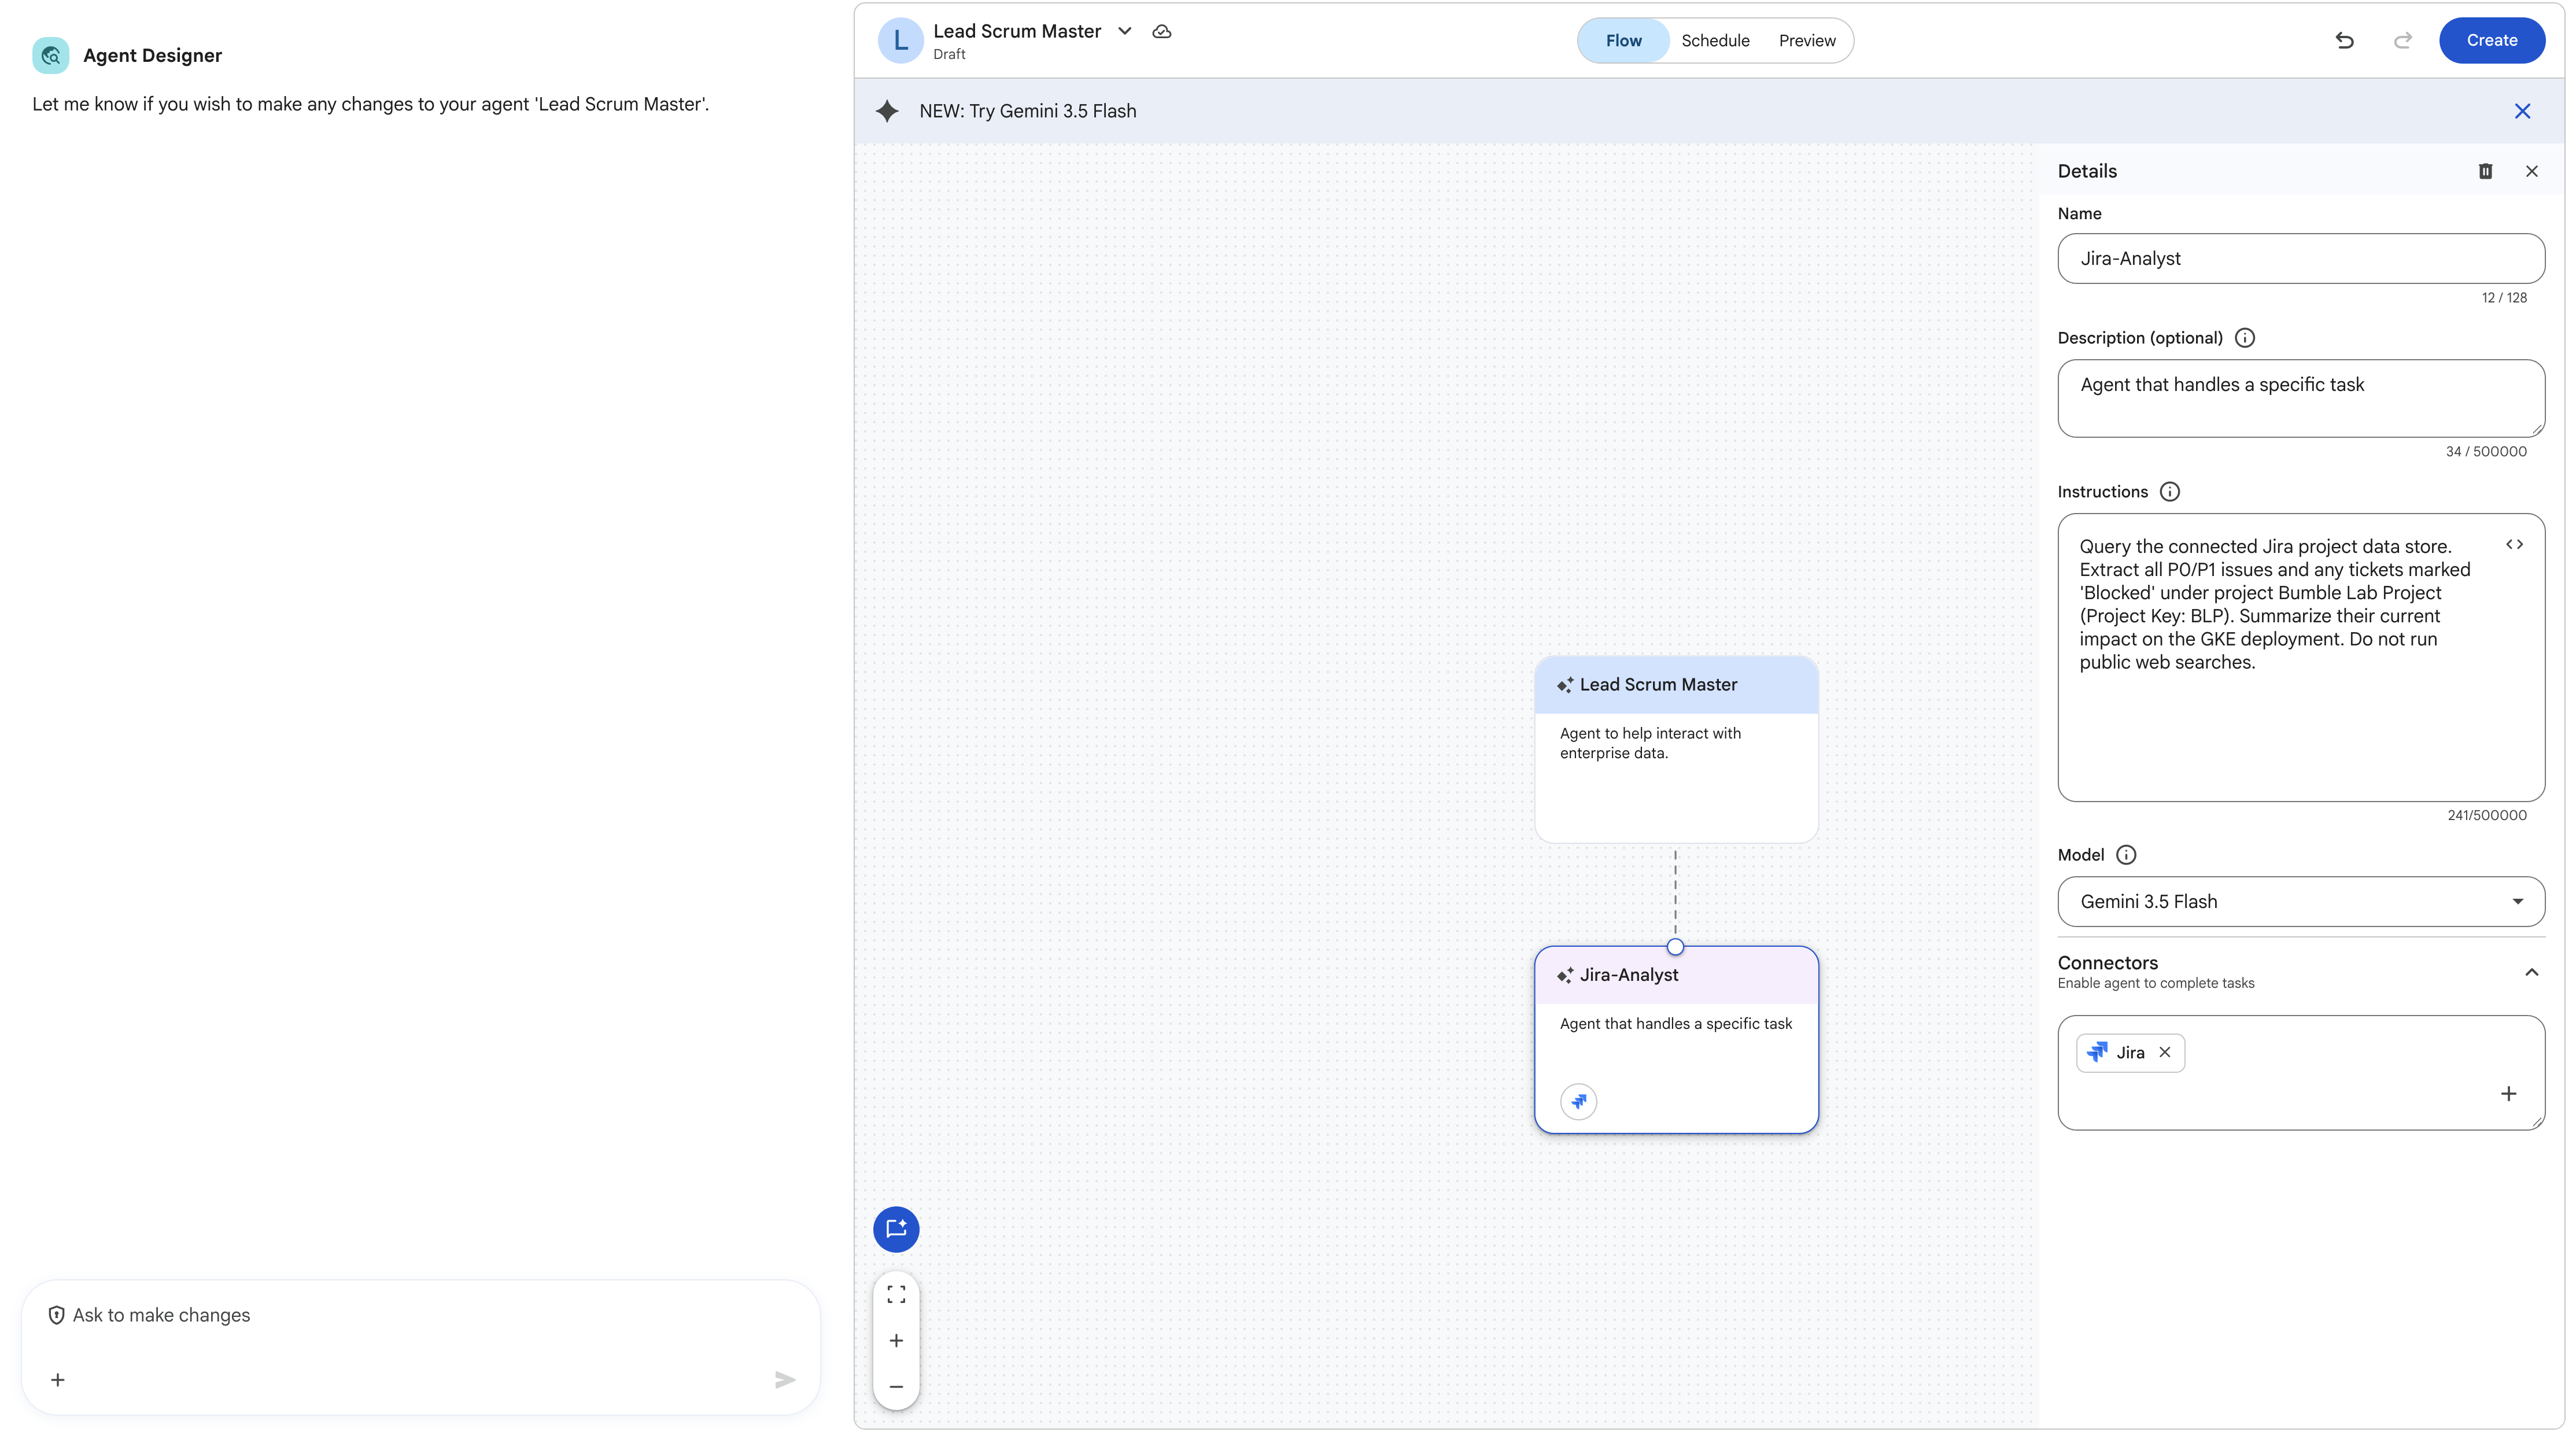
Task: Open the Lead Scrum Master name dropdown
Action: pos(1125,31)
